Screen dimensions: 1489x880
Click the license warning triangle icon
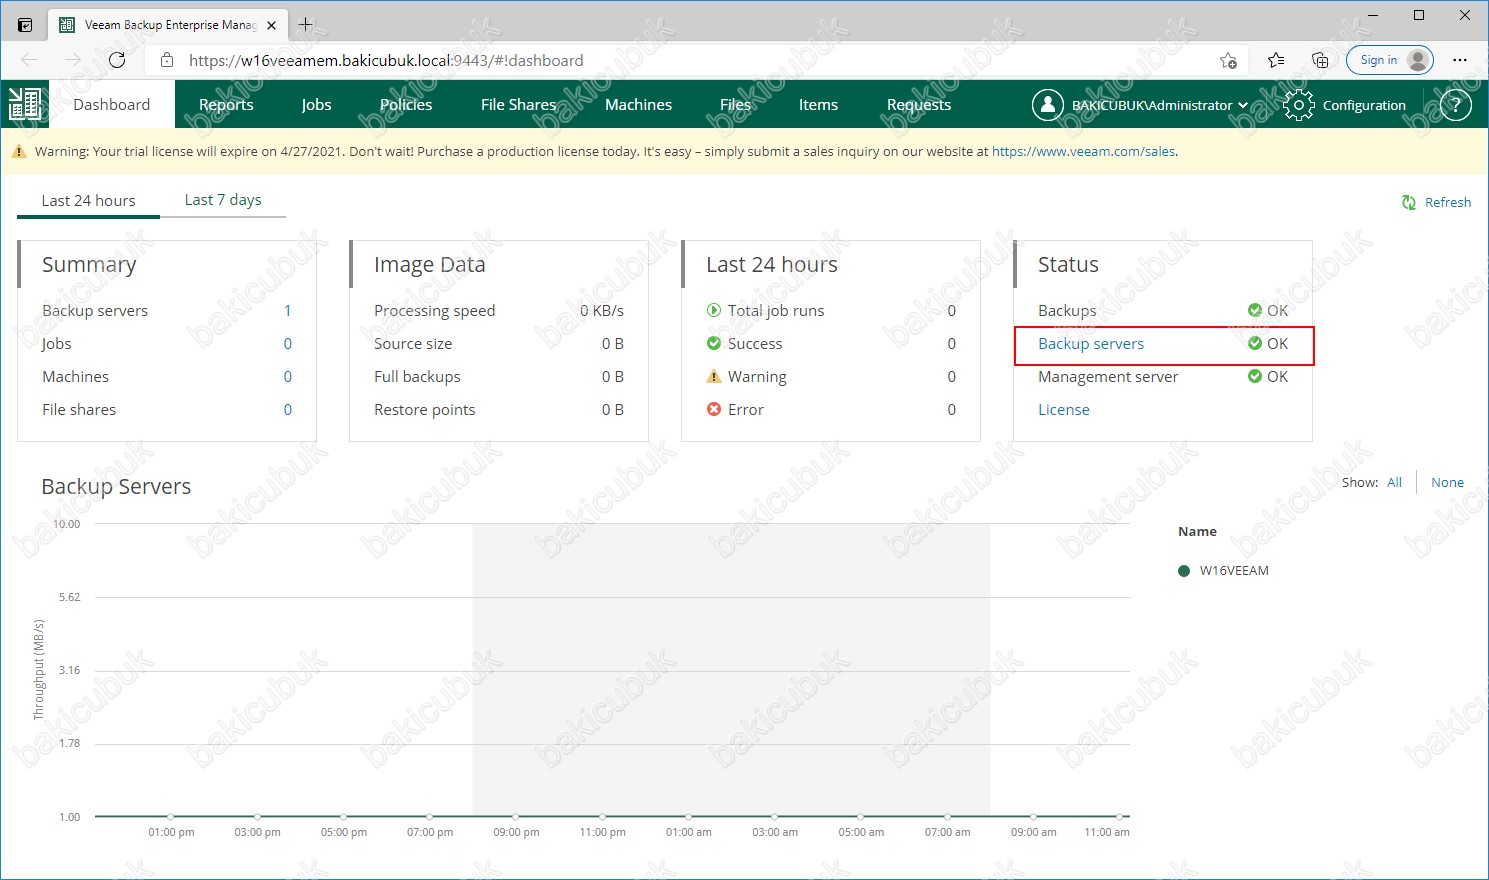(19, 152)
